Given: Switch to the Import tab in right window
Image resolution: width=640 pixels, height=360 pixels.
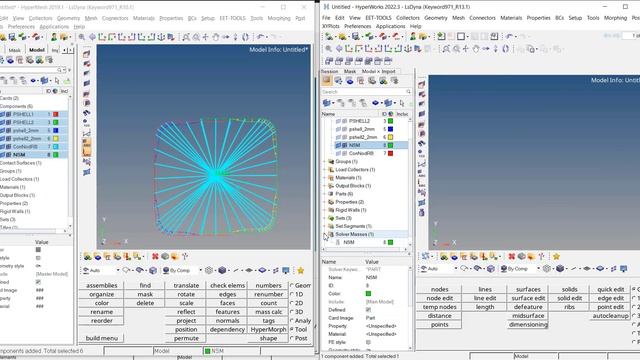Looking at the screenshot, I should 388,71.
